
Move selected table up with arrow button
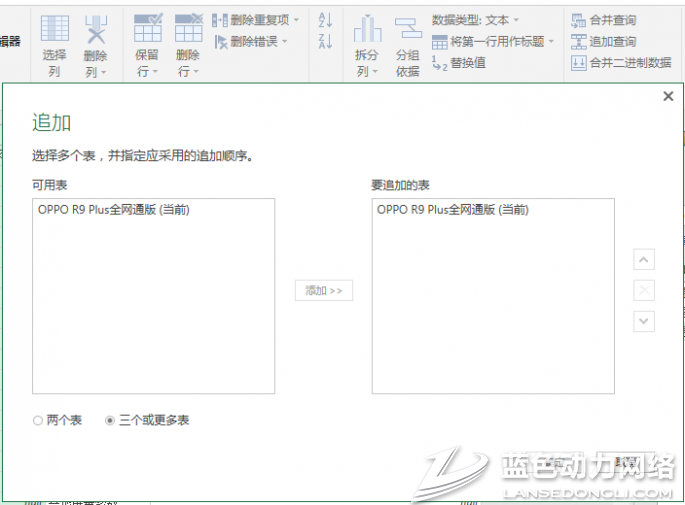point(645,260)
